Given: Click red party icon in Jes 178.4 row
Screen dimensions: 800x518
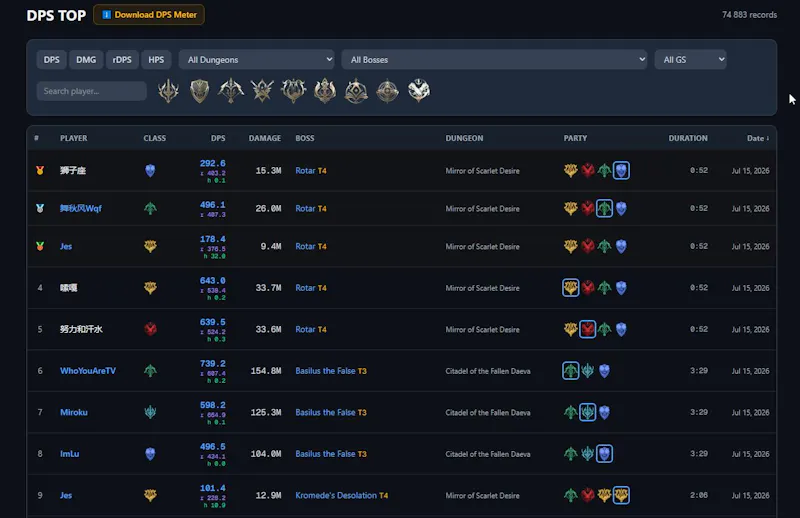Looking at the screenshot, I should click(588, 246).
